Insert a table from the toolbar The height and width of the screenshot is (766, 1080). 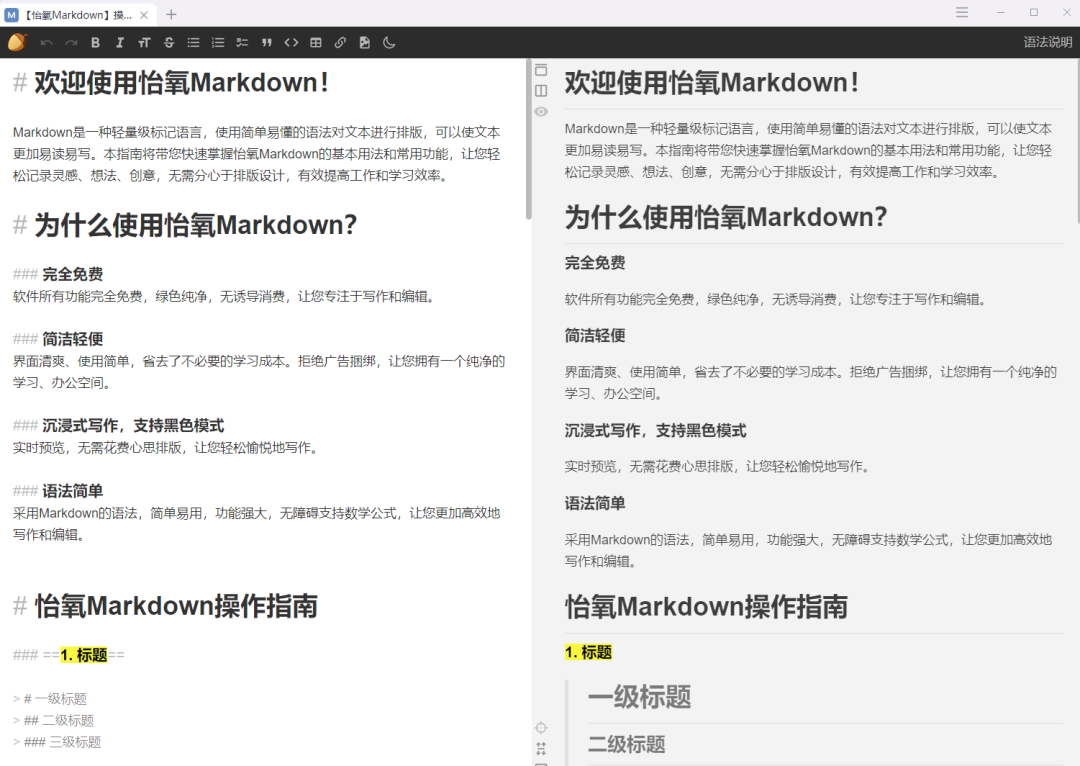[315, 42]
